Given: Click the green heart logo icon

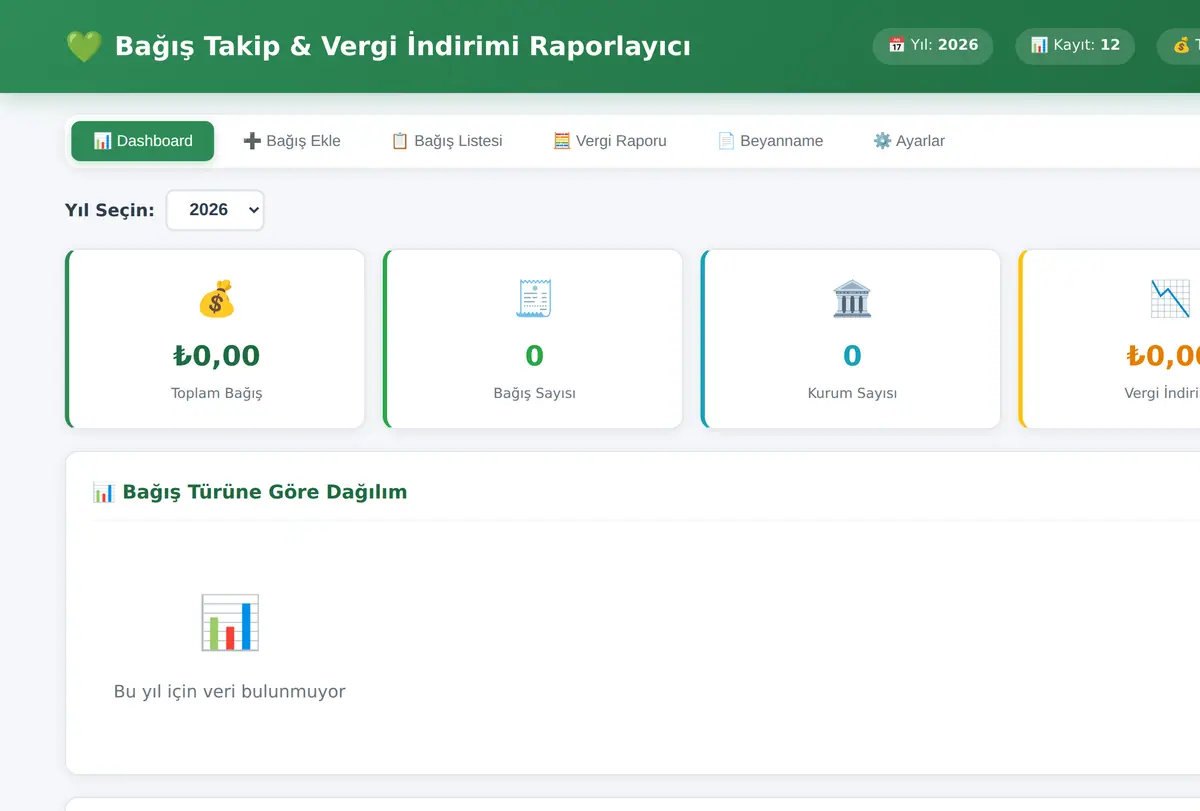Looking at the screenshot, I should pyautogui.click(x=83, y=46).
